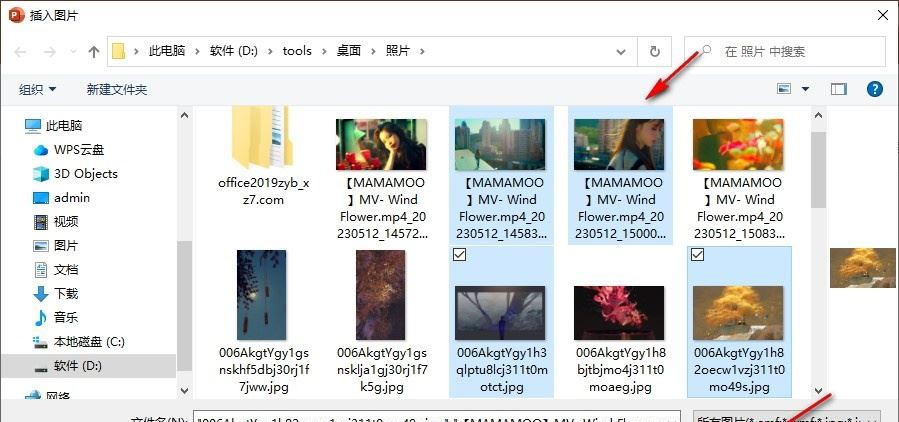This screenshot has height=422, width=899.
Task: Open the admin folder in sidebar
Action: click(72, 198)
